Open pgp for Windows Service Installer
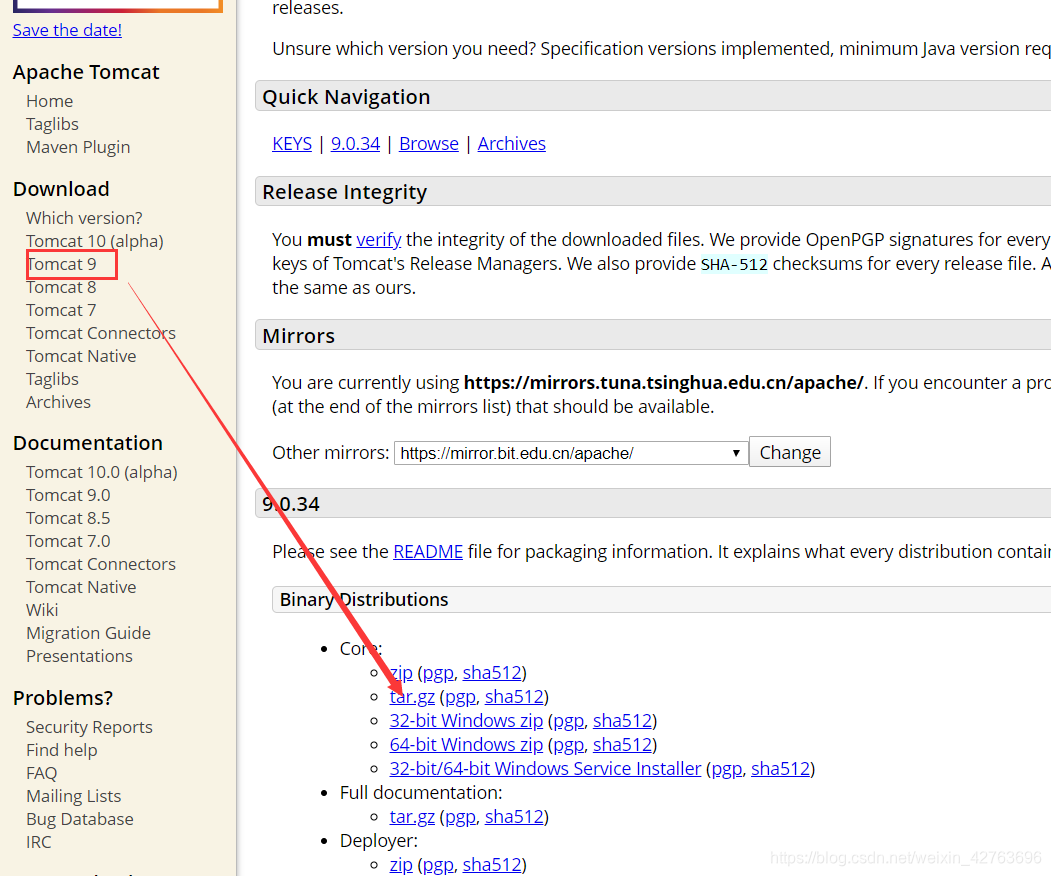Viewport: 1051px width, 876px height. (727, 769)
